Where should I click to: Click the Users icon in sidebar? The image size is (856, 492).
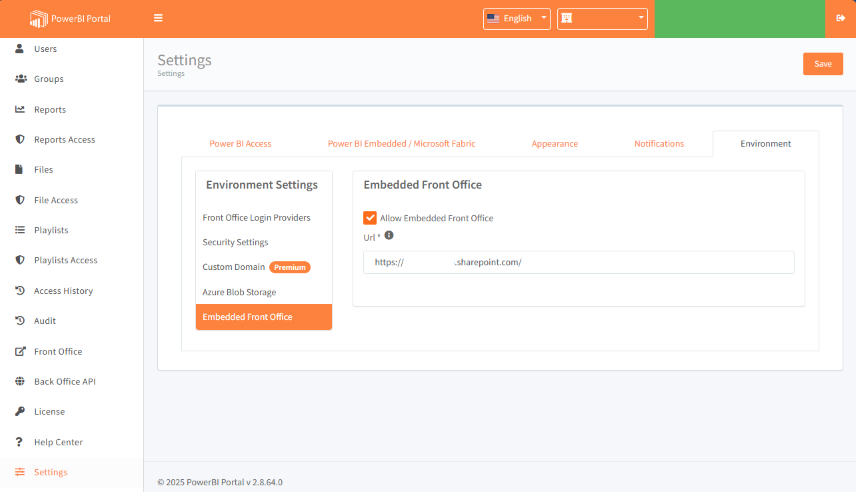[20, 48]
